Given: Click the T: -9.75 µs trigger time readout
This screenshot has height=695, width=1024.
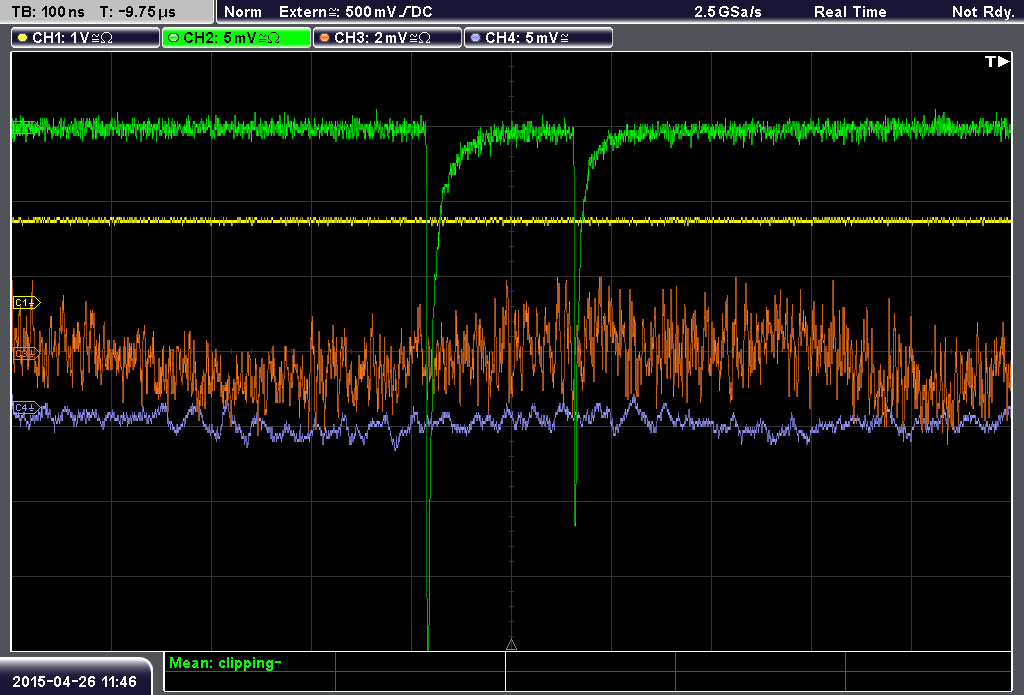Looking at the screenshot, I should point(137,12).
